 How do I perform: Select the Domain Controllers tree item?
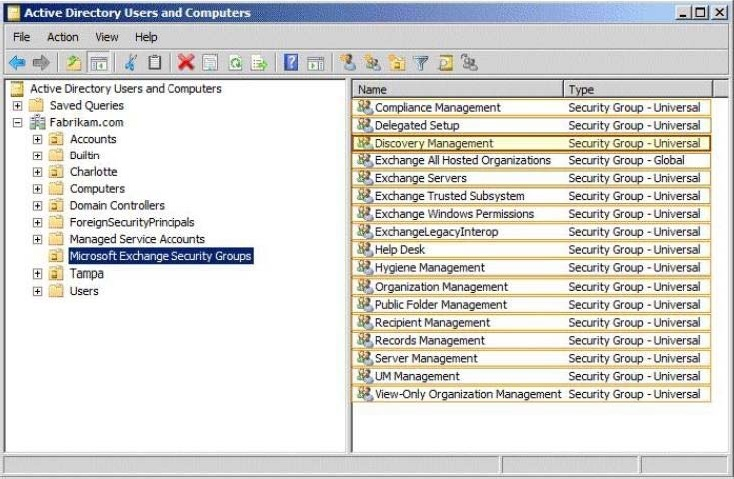click(117, 206)
